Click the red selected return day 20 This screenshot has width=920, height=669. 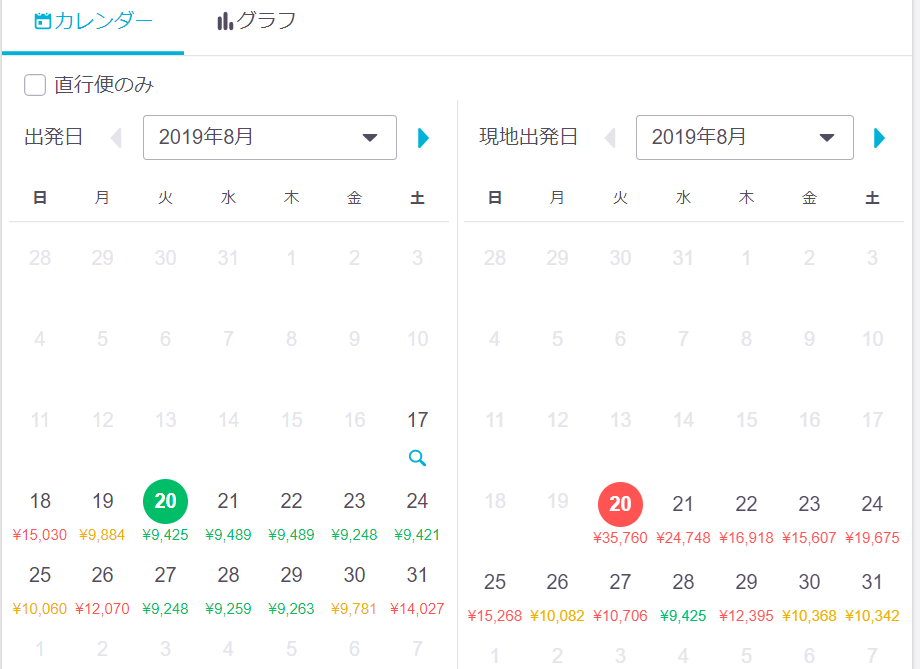click(620, 504)
